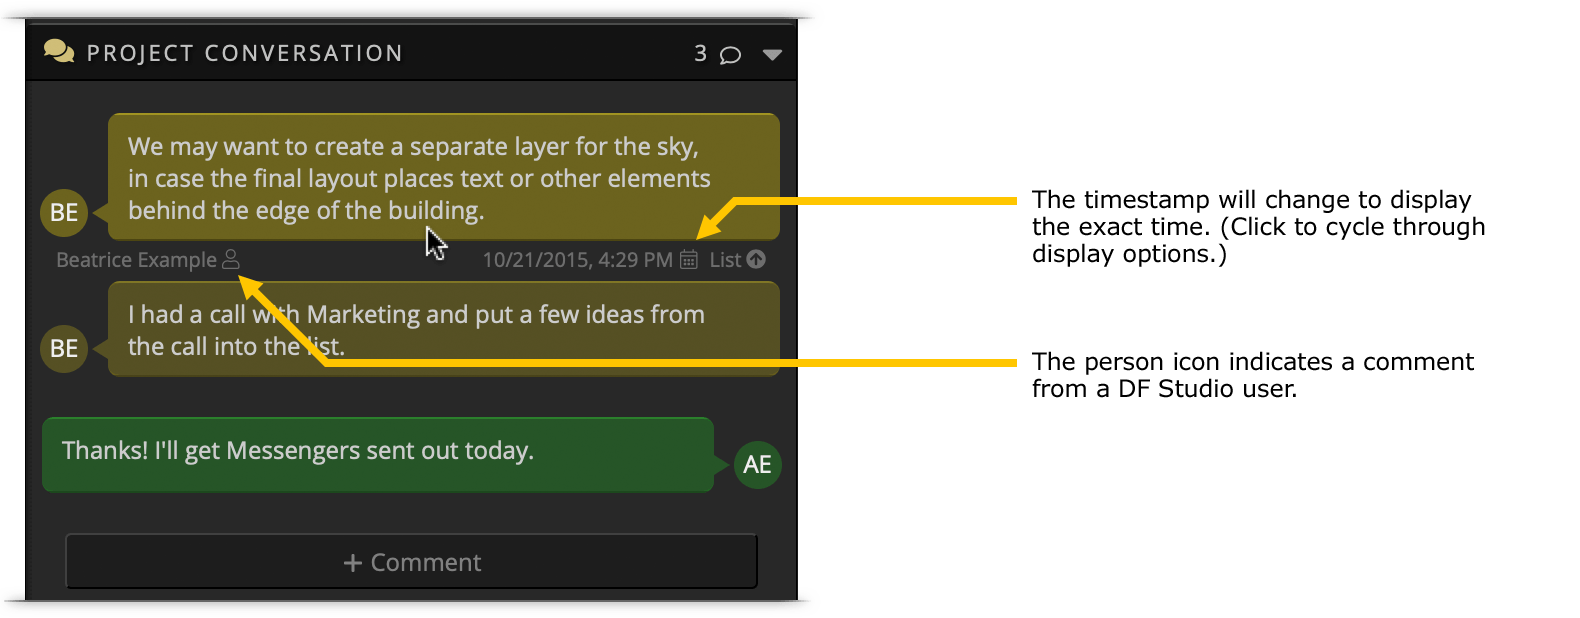Click the calendar icon after the timestamp
Image resolution: width=1580 pixels, height=618 pixels.
pyautogui.click(x=689, y=259)
